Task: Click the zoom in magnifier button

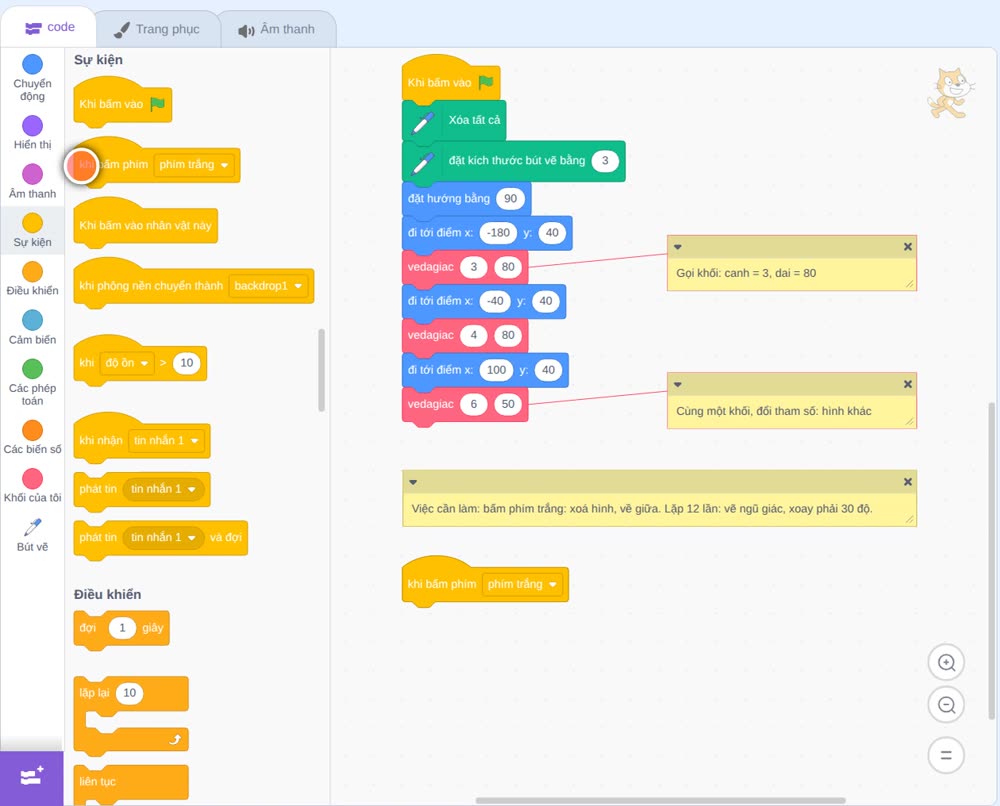Action: (946, 663)
